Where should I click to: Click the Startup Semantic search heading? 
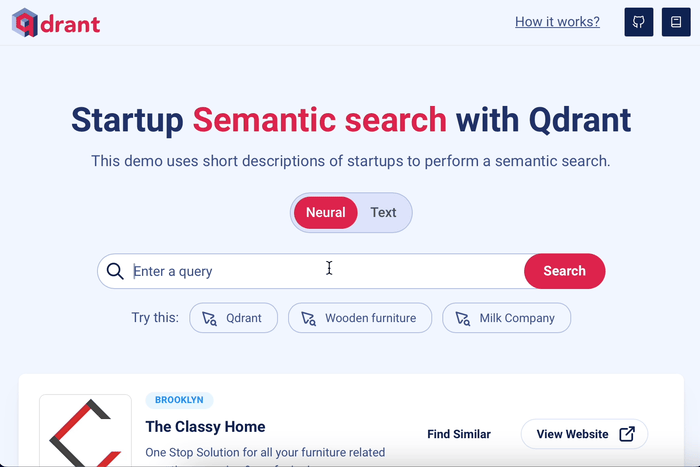[x=351, y=121]
